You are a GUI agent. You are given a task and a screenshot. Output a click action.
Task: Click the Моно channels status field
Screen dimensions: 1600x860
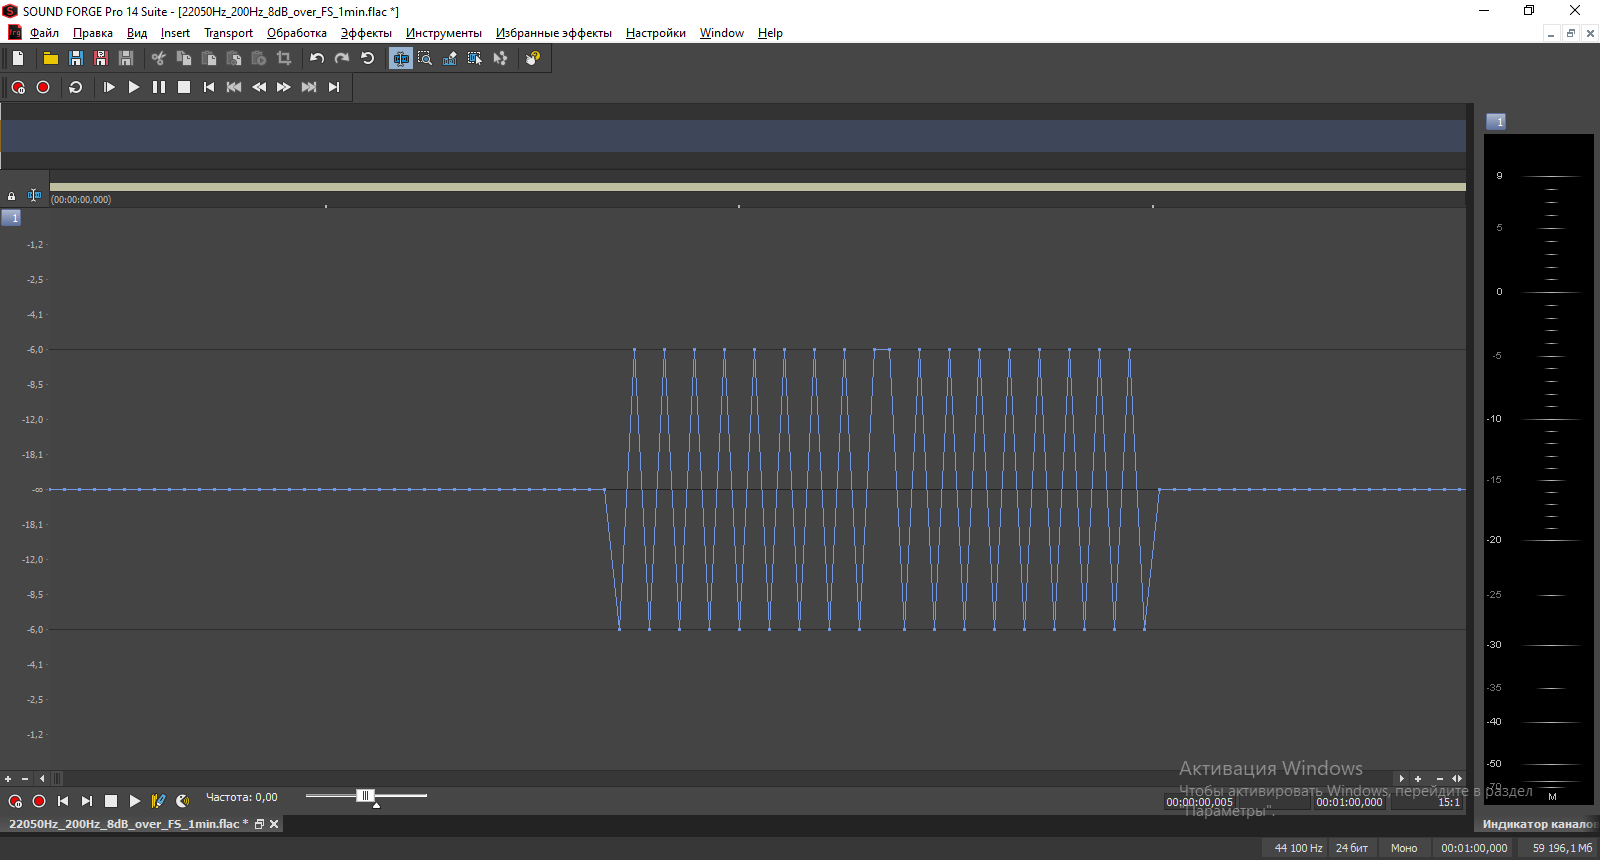pos(1404,848)
